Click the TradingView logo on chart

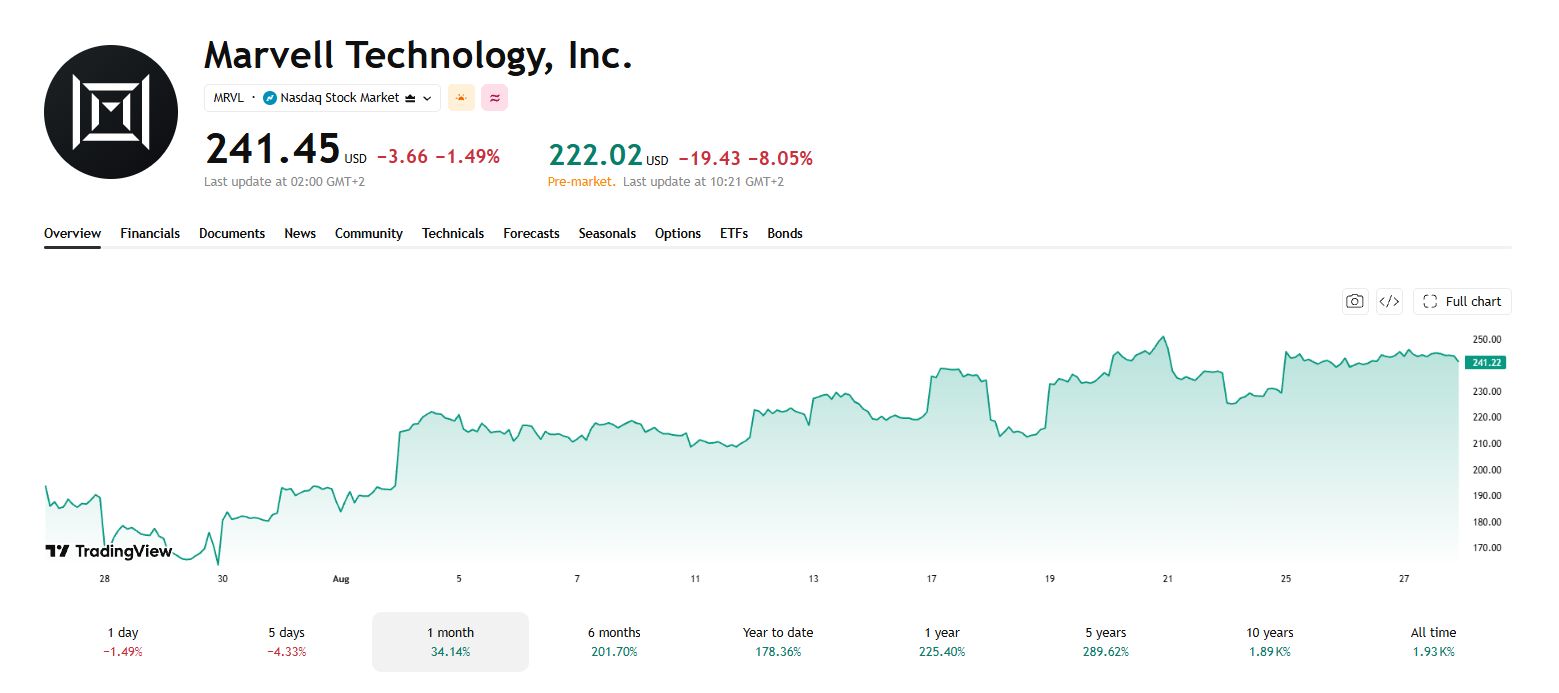coord(109,551)
